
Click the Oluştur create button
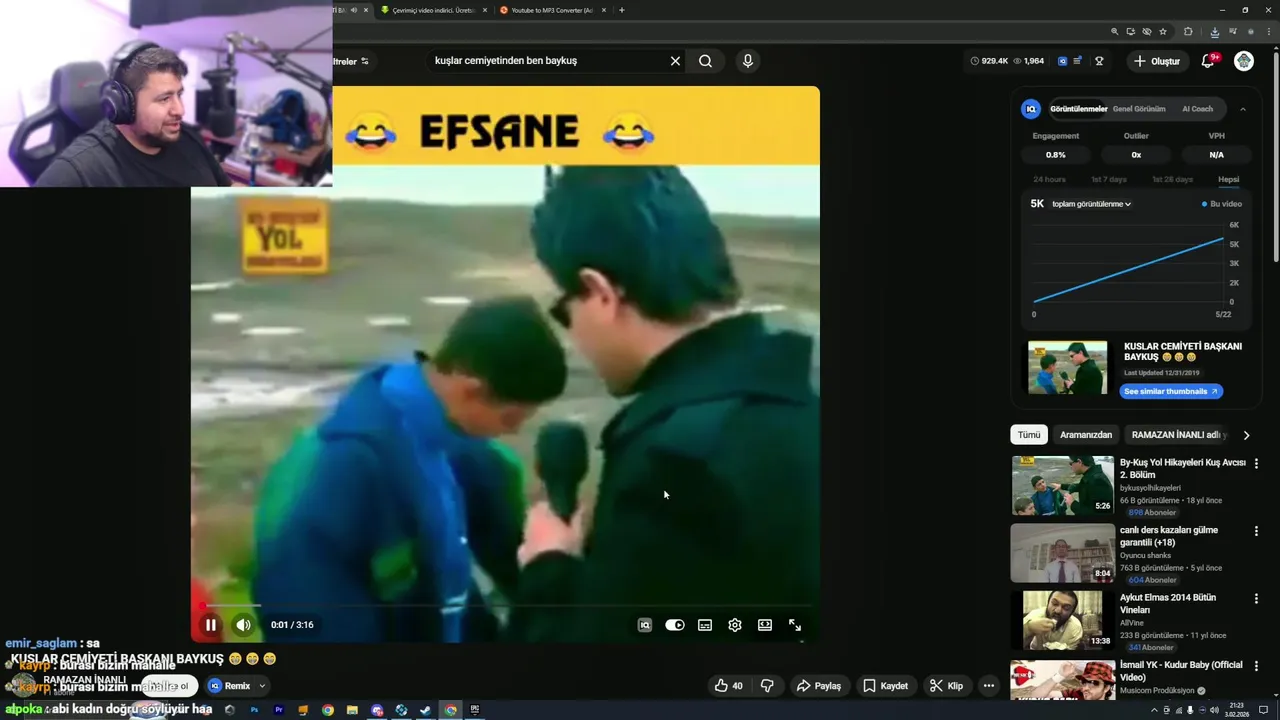[1157, 61]
